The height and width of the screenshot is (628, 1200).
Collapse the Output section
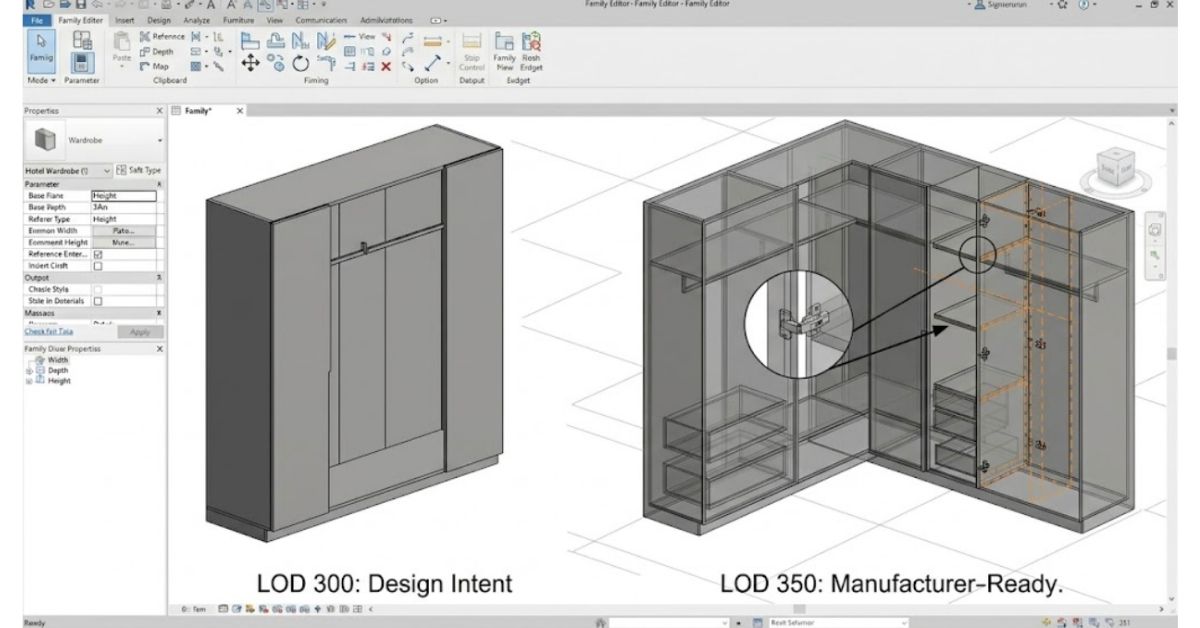[159, 278]
